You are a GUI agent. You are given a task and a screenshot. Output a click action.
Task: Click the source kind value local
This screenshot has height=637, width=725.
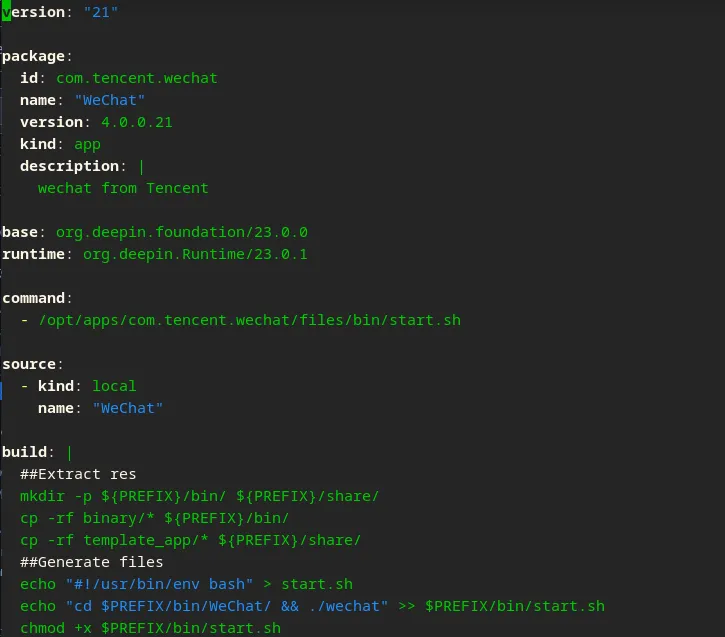(x=114, y=386)
